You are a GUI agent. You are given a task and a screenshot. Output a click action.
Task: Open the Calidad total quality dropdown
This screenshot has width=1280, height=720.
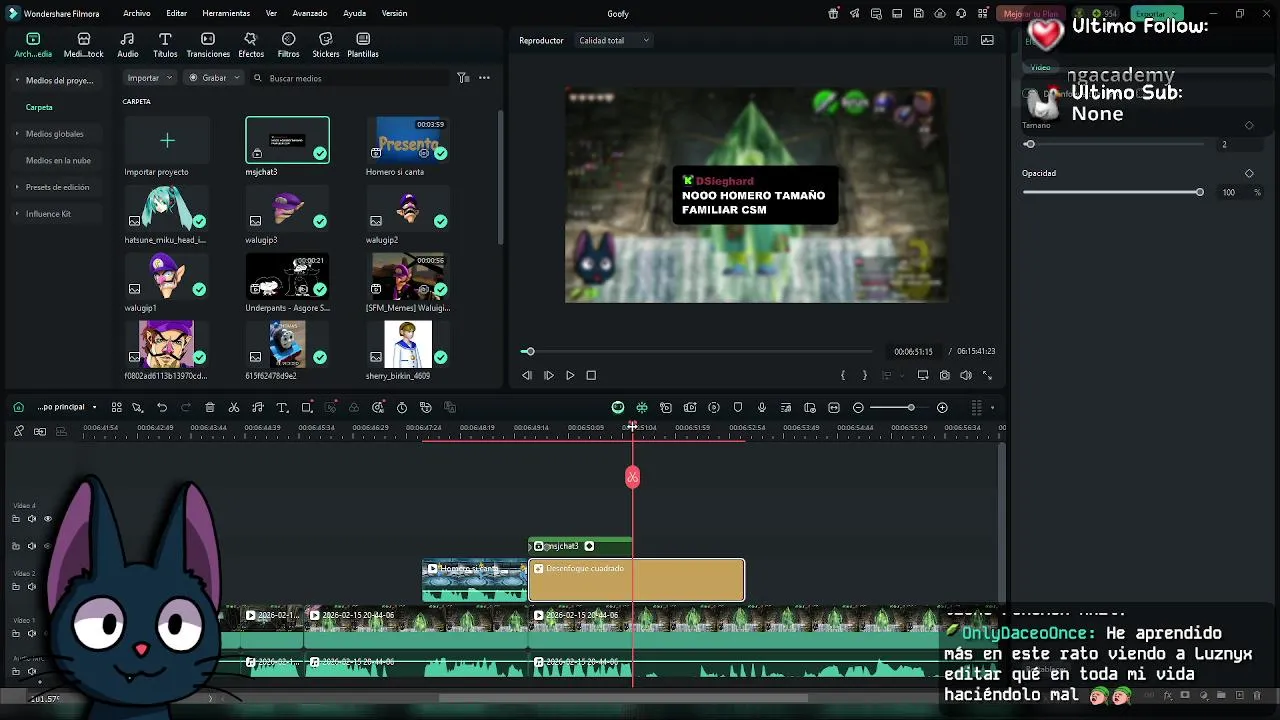click(x=614, y=41)
